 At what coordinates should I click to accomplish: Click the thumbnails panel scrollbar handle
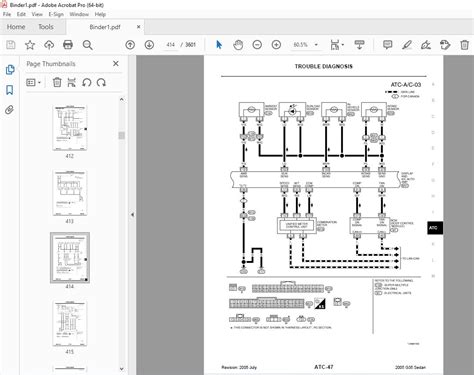click(122, 135)
